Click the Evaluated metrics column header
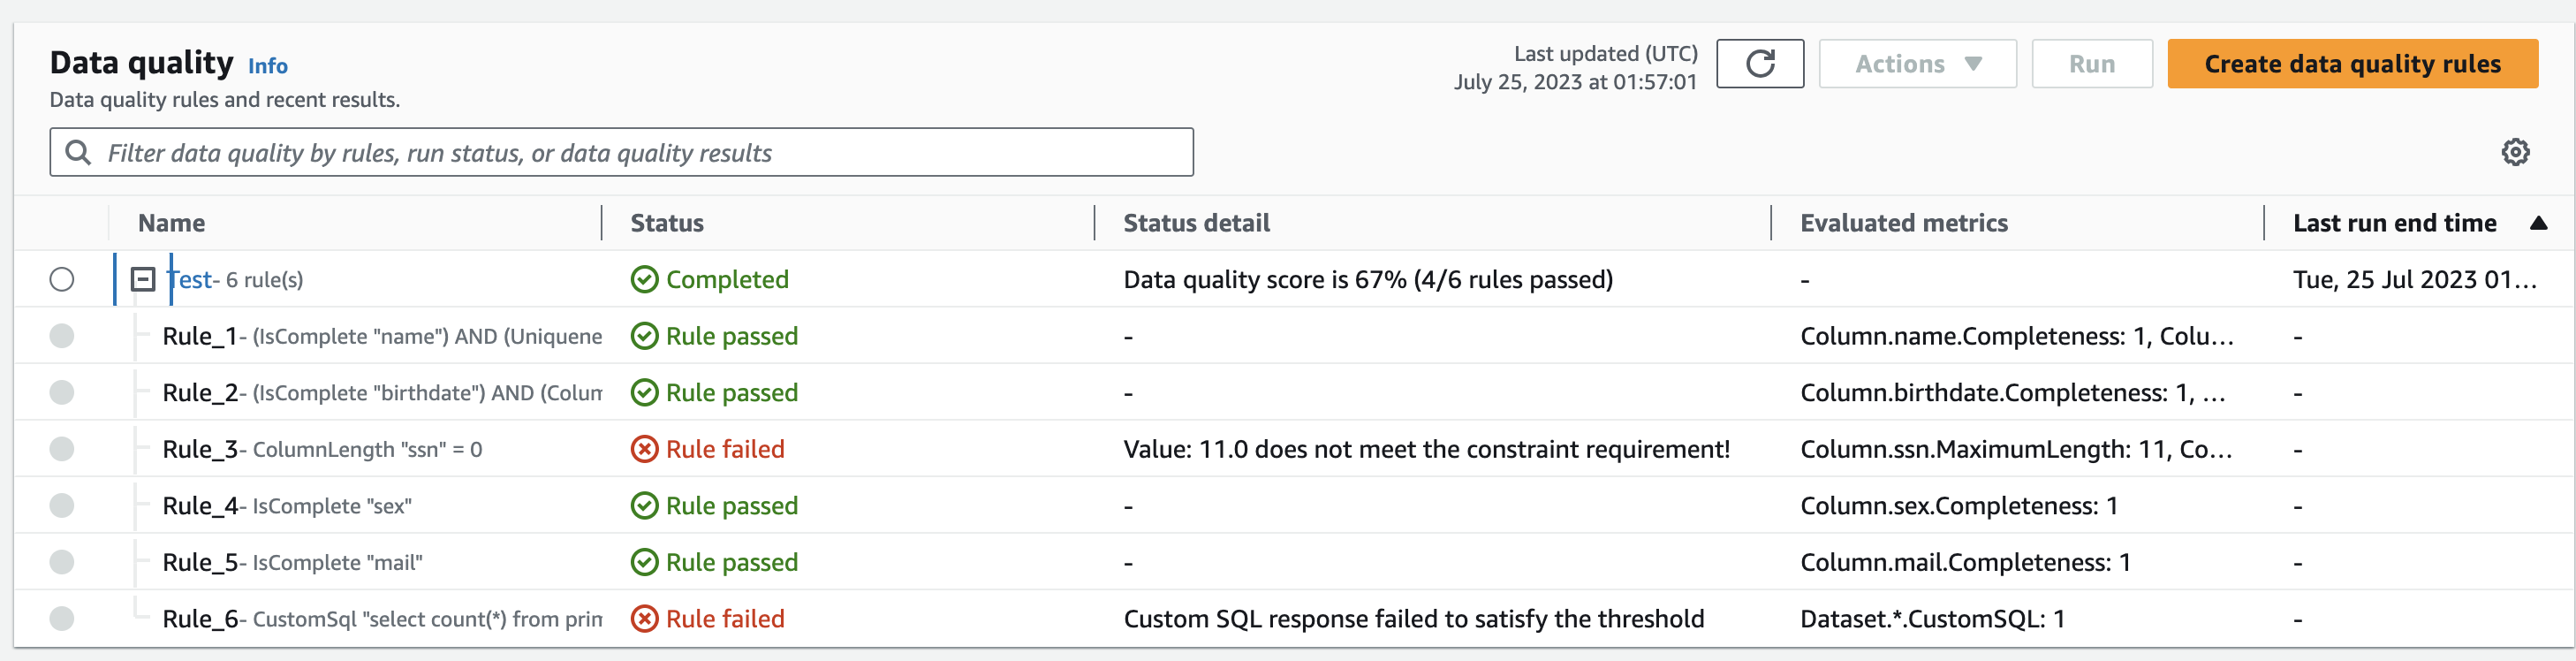The image size is (2576, 661). coord(1903,223)
